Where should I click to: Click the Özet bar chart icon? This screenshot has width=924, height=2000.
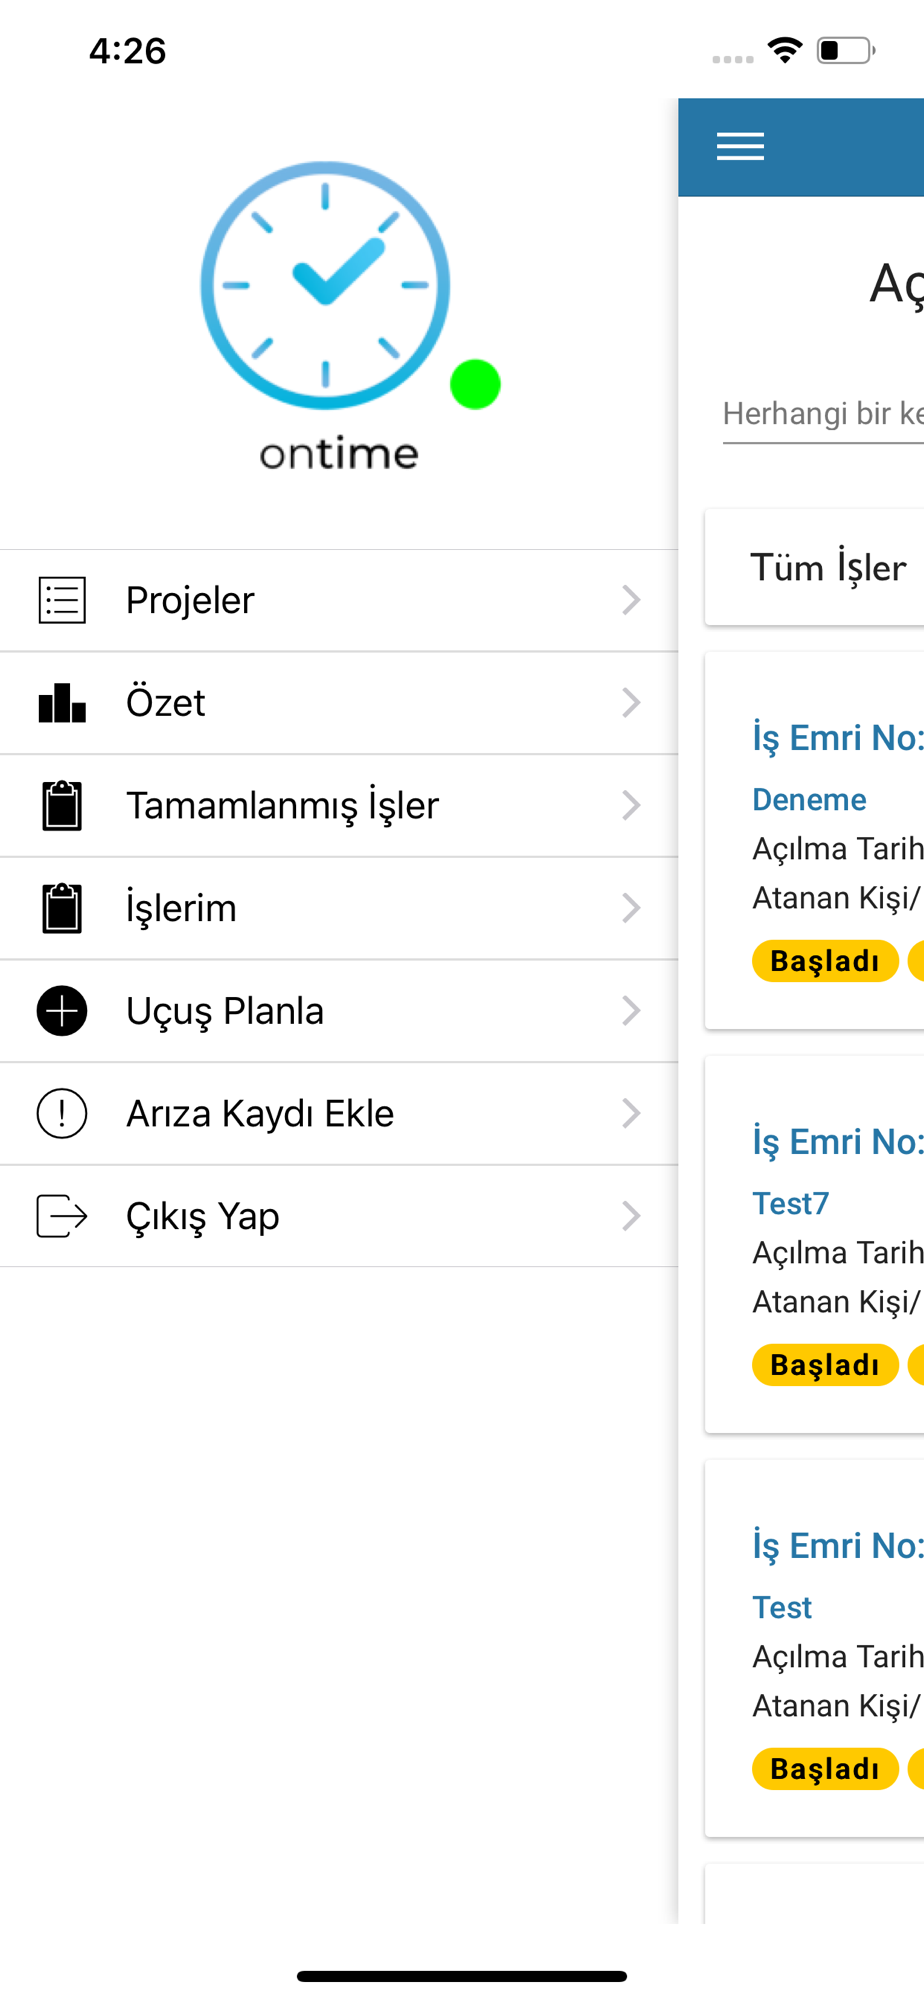click(62, 703)
